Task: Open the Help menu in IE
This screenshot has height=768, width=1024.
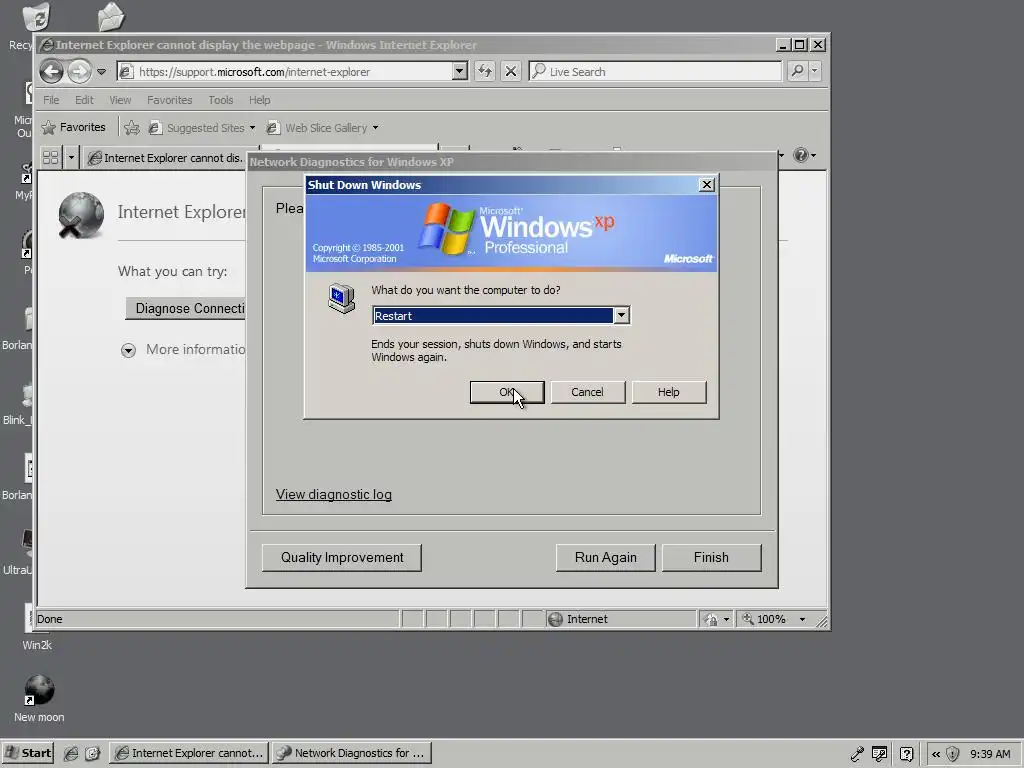Action: coord(259,100)
